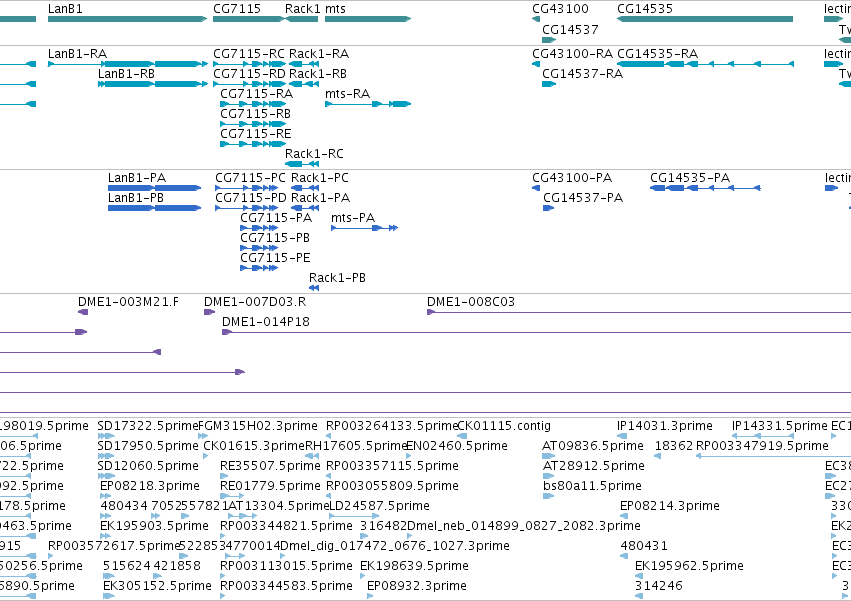Select the CG7115-RD transcript label
Viewport: 851px width, 601px height.
coord(249,74)
